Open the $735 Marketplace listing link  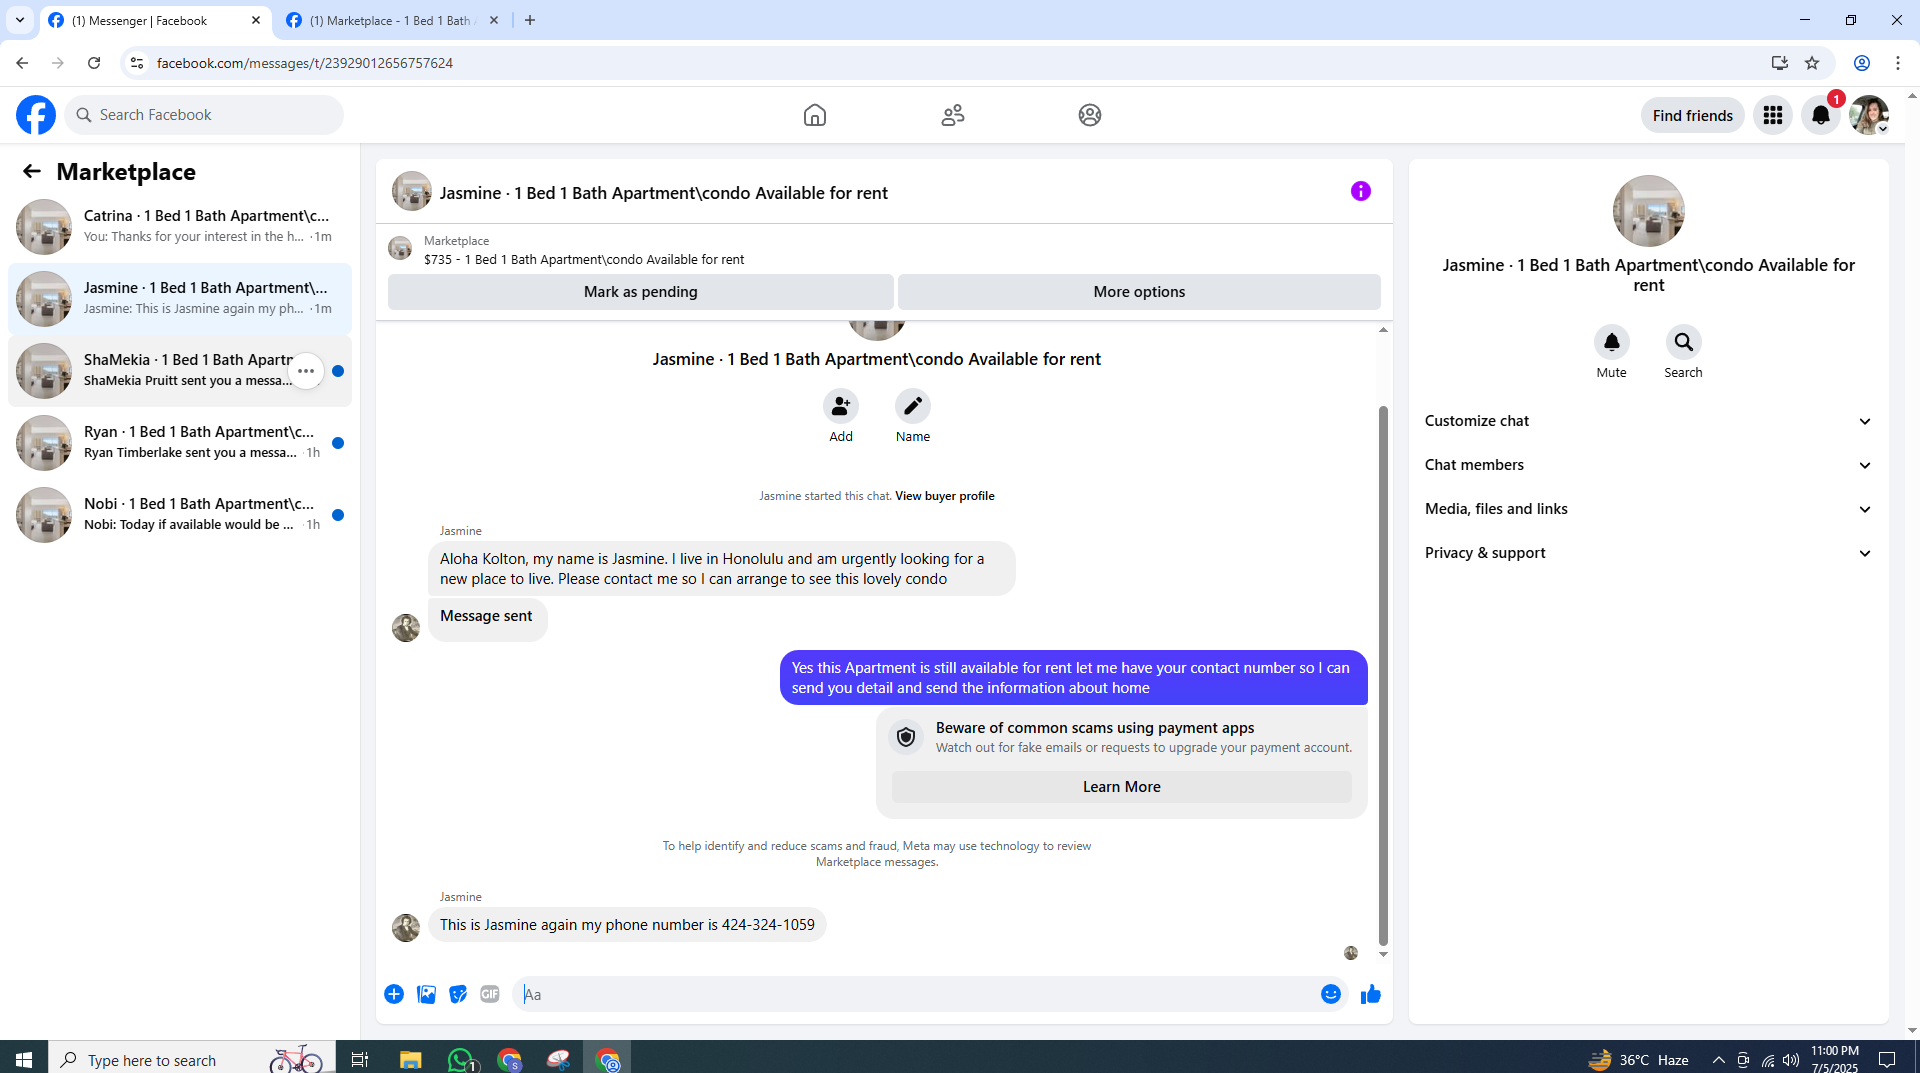point(584,259)
